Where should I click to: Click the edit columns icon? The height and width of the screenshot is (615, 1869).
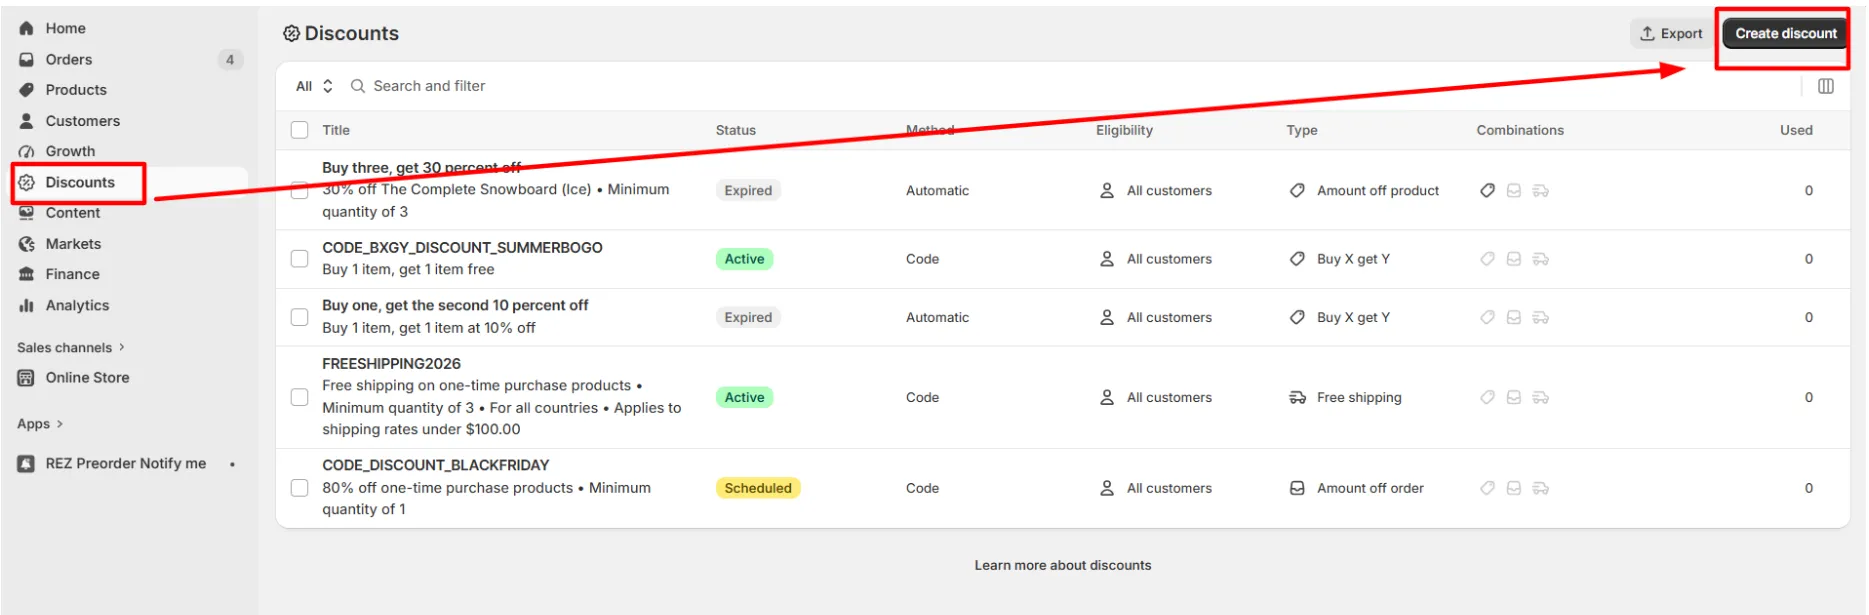pos(1826,86)
